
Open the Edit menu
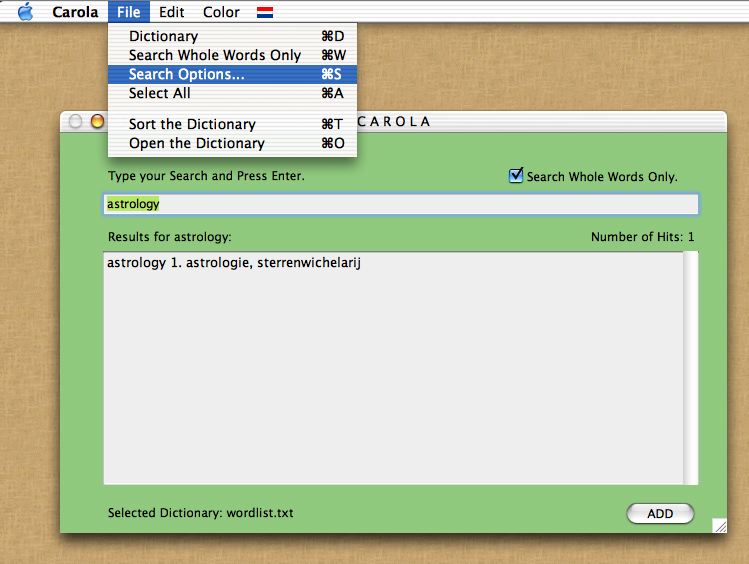coord(171,12)
